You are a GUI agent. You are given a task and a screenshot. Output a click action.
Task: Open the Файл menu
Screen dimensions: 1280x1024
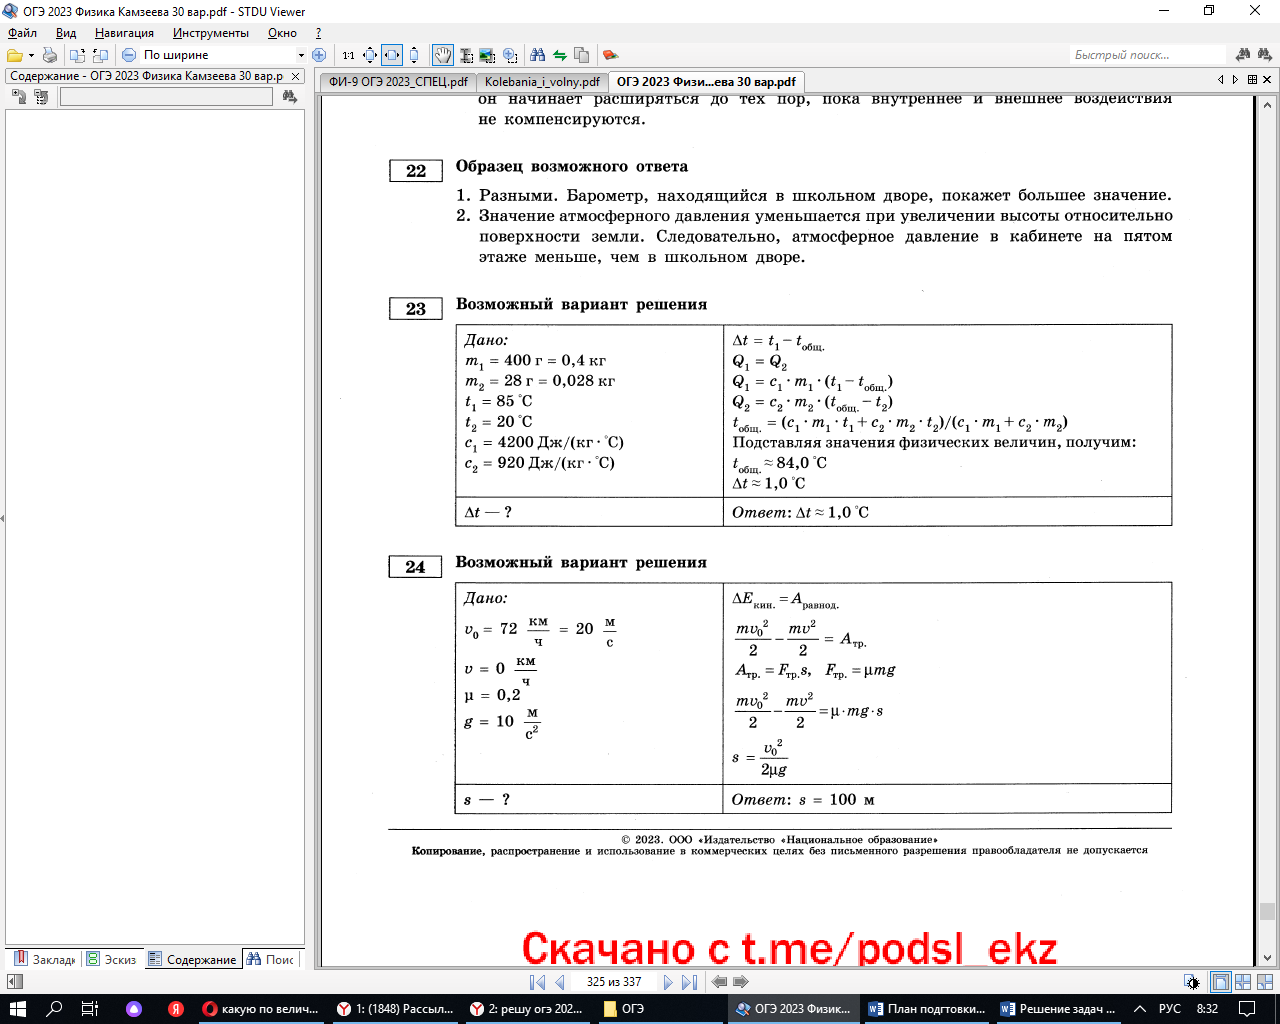[x=22, y=33]
